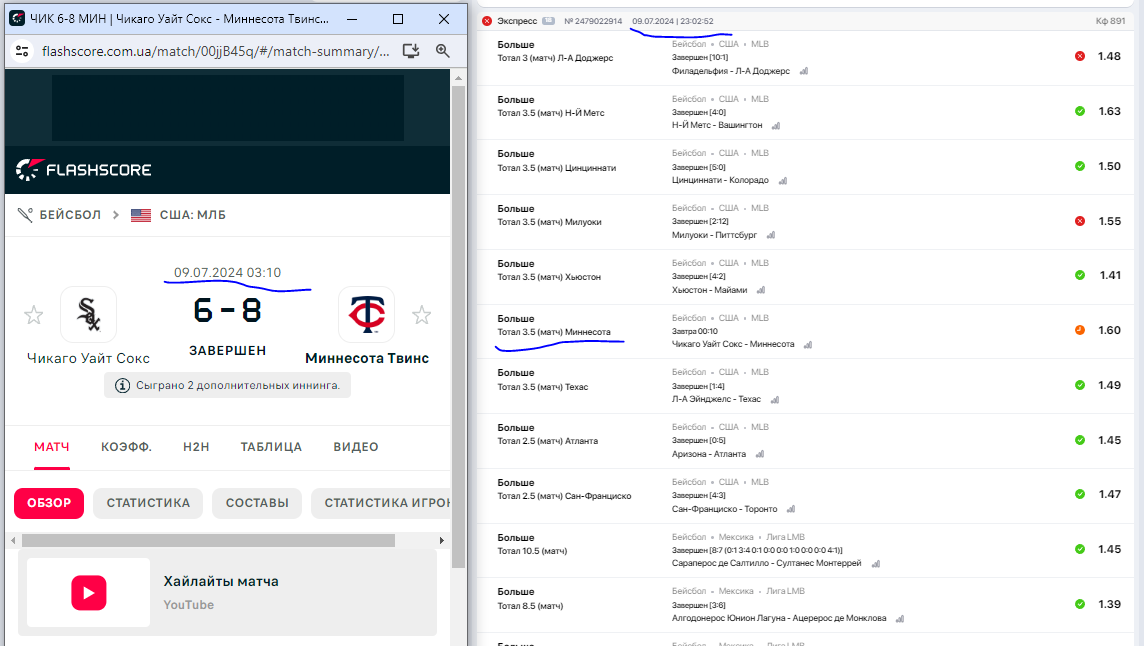This screenshot has width=1144, height=646.
Task: Click green won icon for Н-Й Метс bet
Action: (x=1080, y=111)
